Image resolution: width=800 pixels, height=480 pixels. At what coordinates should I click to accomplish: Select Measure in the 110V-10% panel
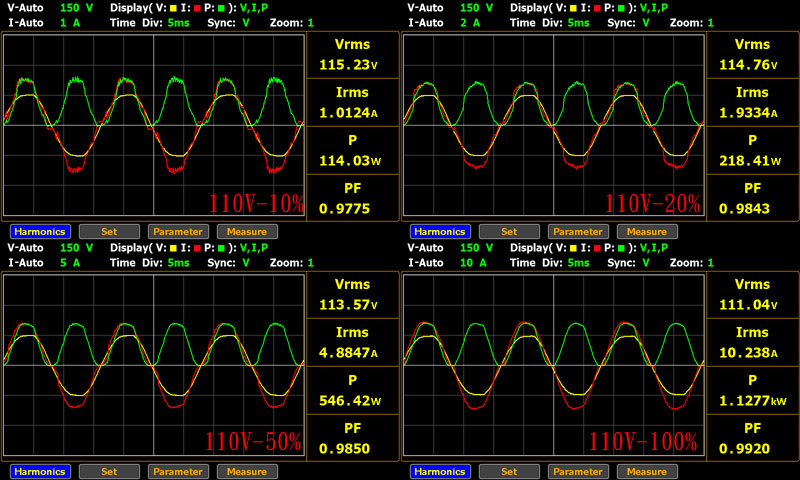click(x=247, y=232)
